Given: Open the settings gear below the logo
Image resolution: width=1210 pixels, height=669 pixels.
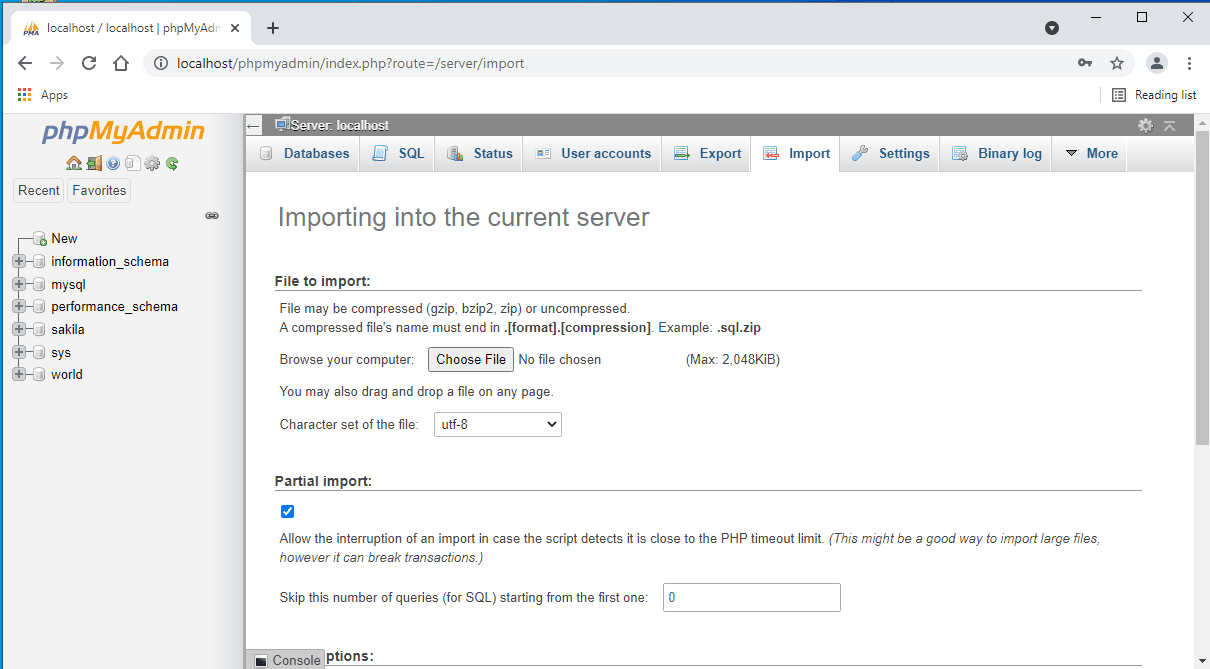Looking at the screenshot, I should pos(153,163).
